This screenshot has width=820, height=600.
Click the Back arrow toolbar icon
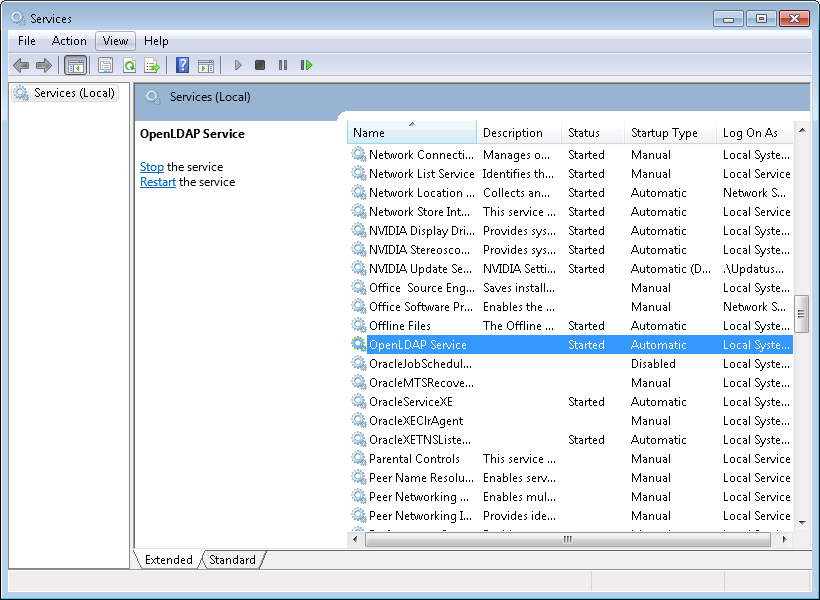click(x=21, y=65)
